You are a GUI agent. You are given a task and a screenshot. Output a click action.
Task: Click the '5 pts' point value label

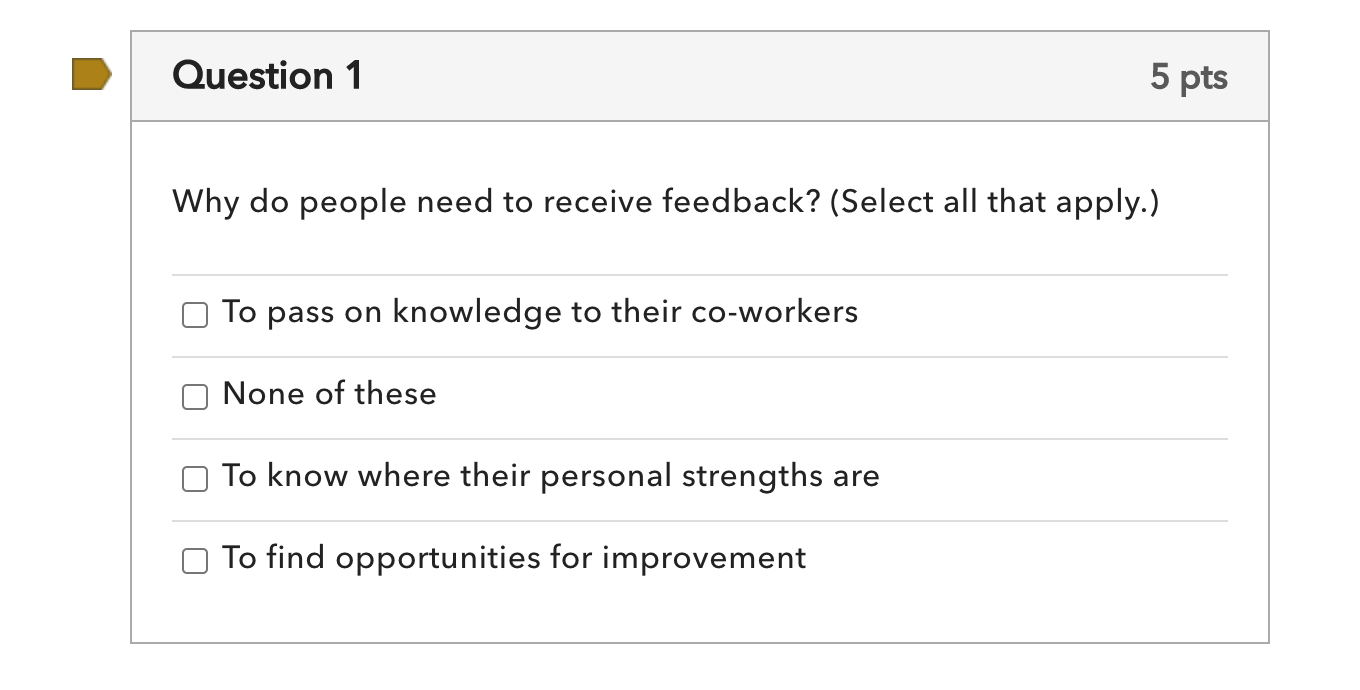(x=1190, y=75)
